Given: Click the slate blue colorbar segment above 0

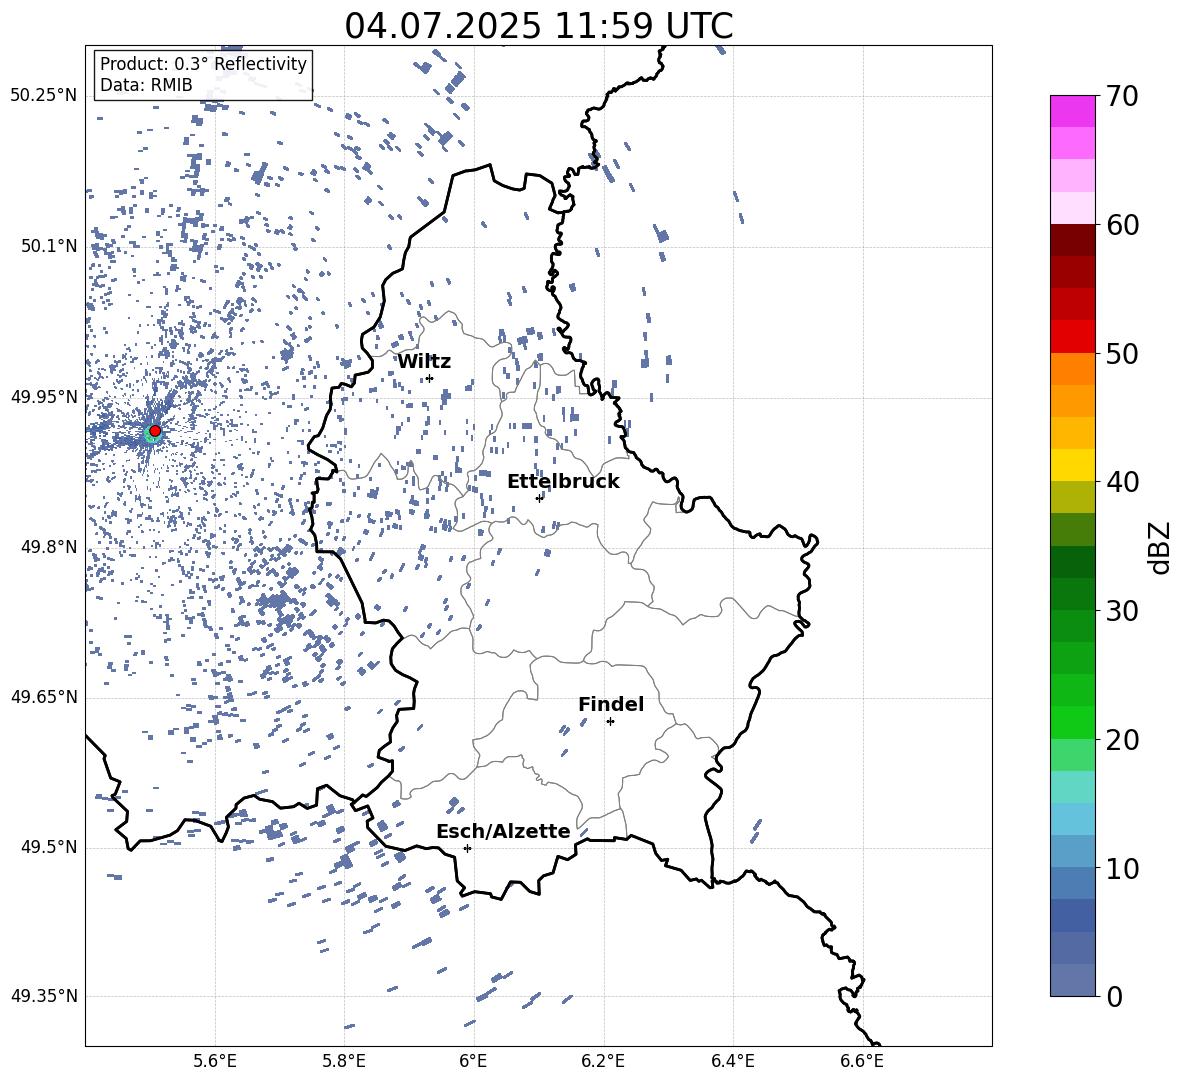Looking at the screenshot, I should pyautogui.click(x=1073, y=980).
